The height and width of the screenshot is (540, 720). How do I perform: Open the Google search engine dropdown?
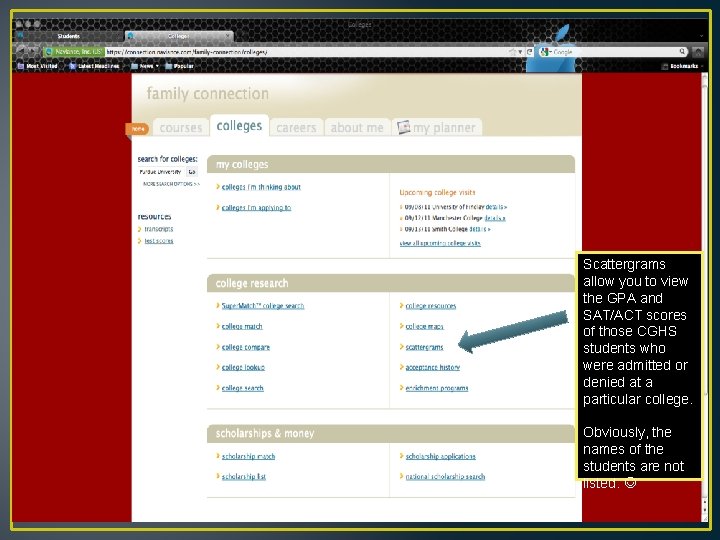(546, 52)
